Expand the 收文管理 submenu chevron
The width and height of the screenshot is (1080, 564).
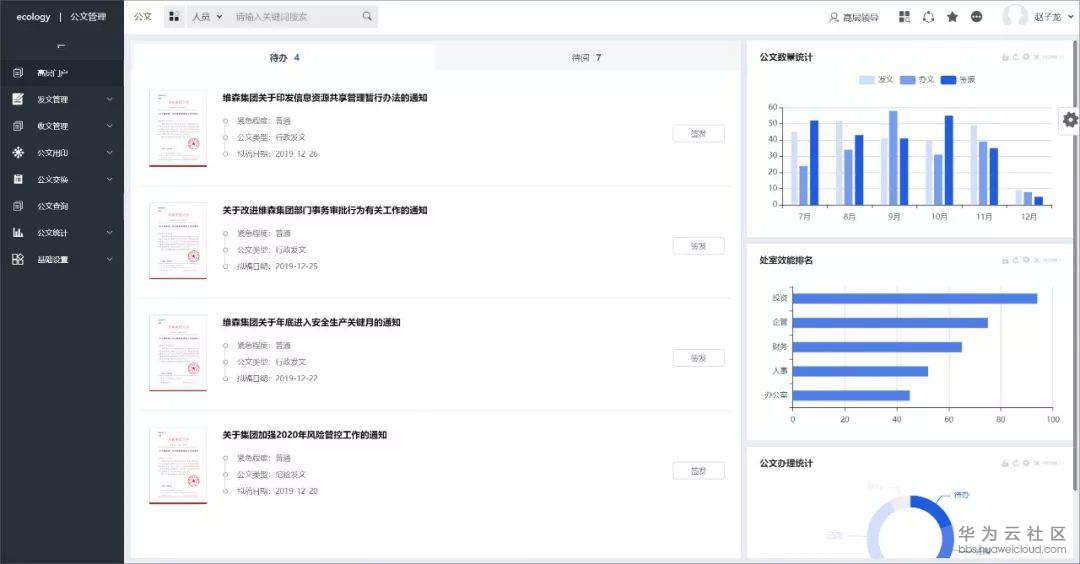tap(110, 126)
